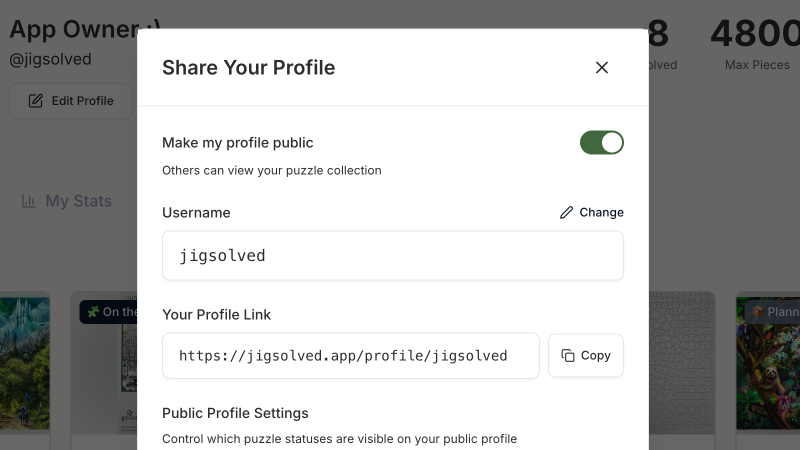Screen dimensions: 800x450
Task: Click the Username label
Action: 196,212
